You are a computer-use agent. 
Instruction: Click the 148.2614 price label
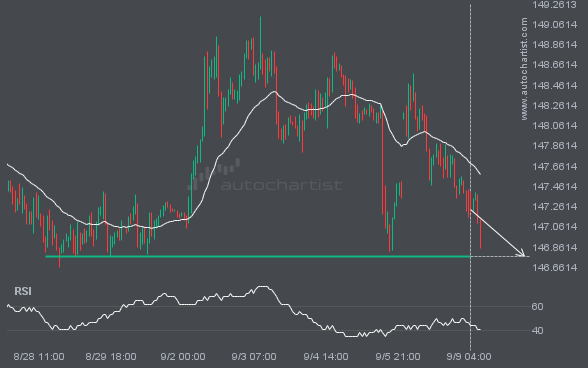point(554,105)
